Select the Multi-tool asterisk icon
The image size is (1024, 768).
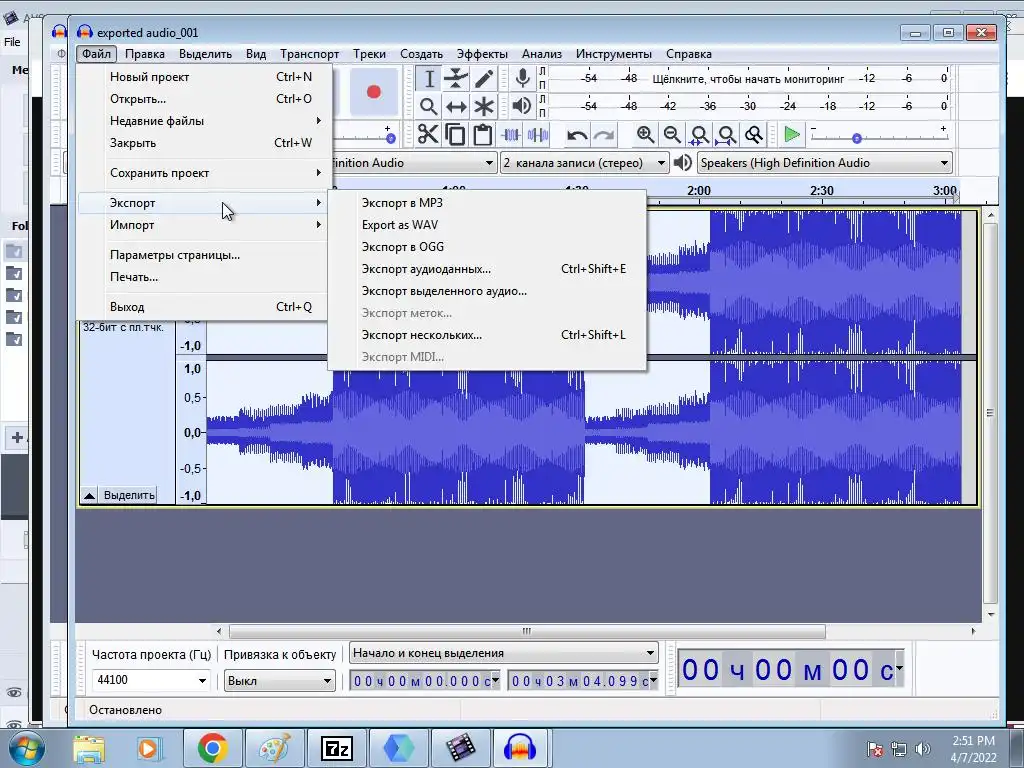(x=484, y=106)
